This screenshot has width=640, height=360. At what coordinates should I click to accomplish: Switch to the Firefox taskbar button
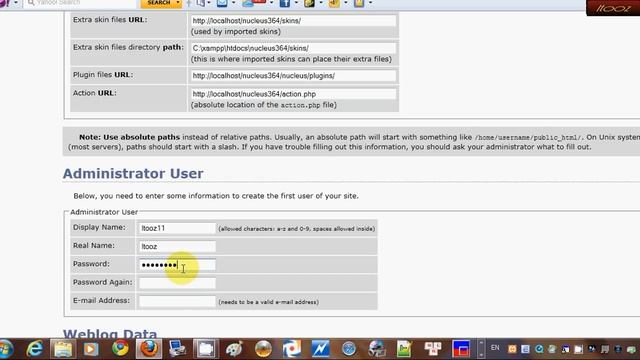click(x=149, y=349)
